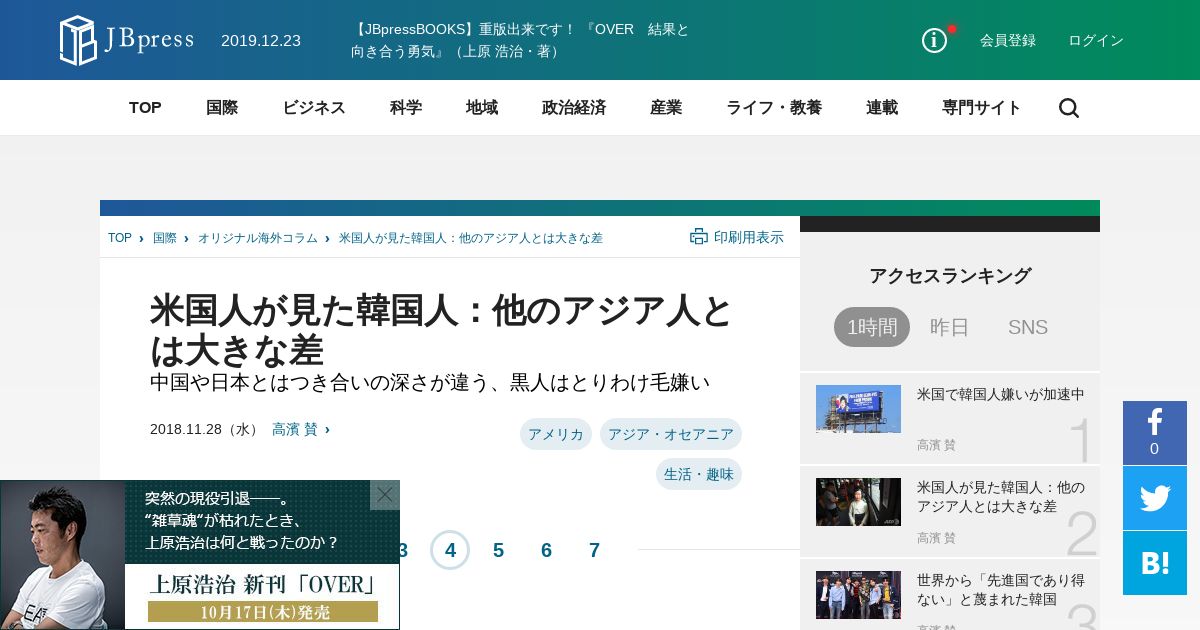The image size is (1200, 630).
Task: Click オリジナル海外コラム breadcrumb link
Action: [258, 238]
